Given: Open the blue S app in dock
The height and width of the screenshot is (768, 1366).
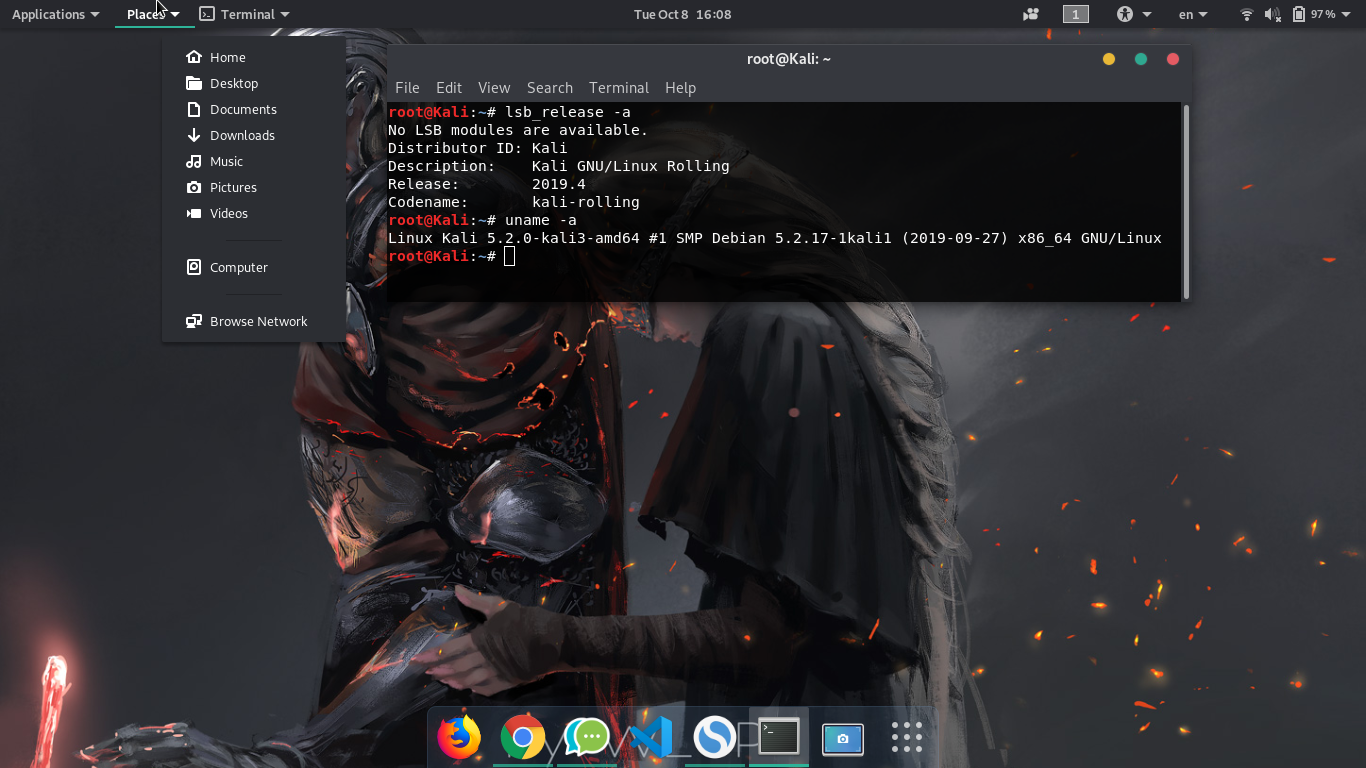Looking at the screenshot, I should [715, 738].
